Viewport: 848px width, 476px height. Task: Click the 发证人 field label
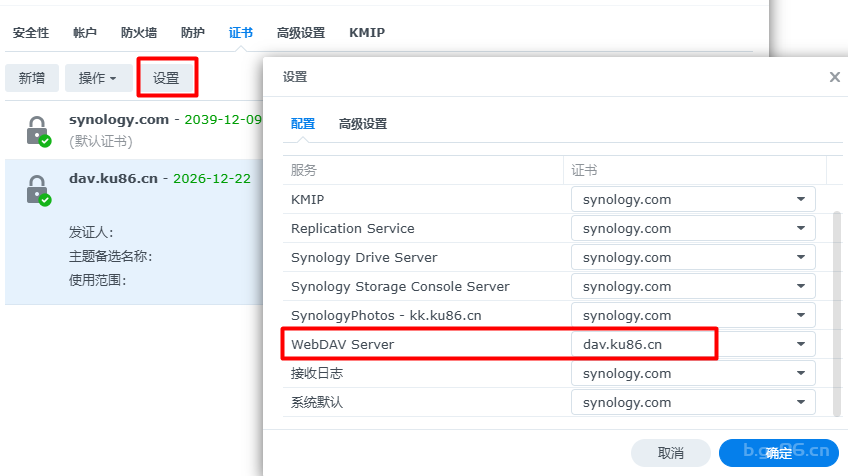pos(91,233)
